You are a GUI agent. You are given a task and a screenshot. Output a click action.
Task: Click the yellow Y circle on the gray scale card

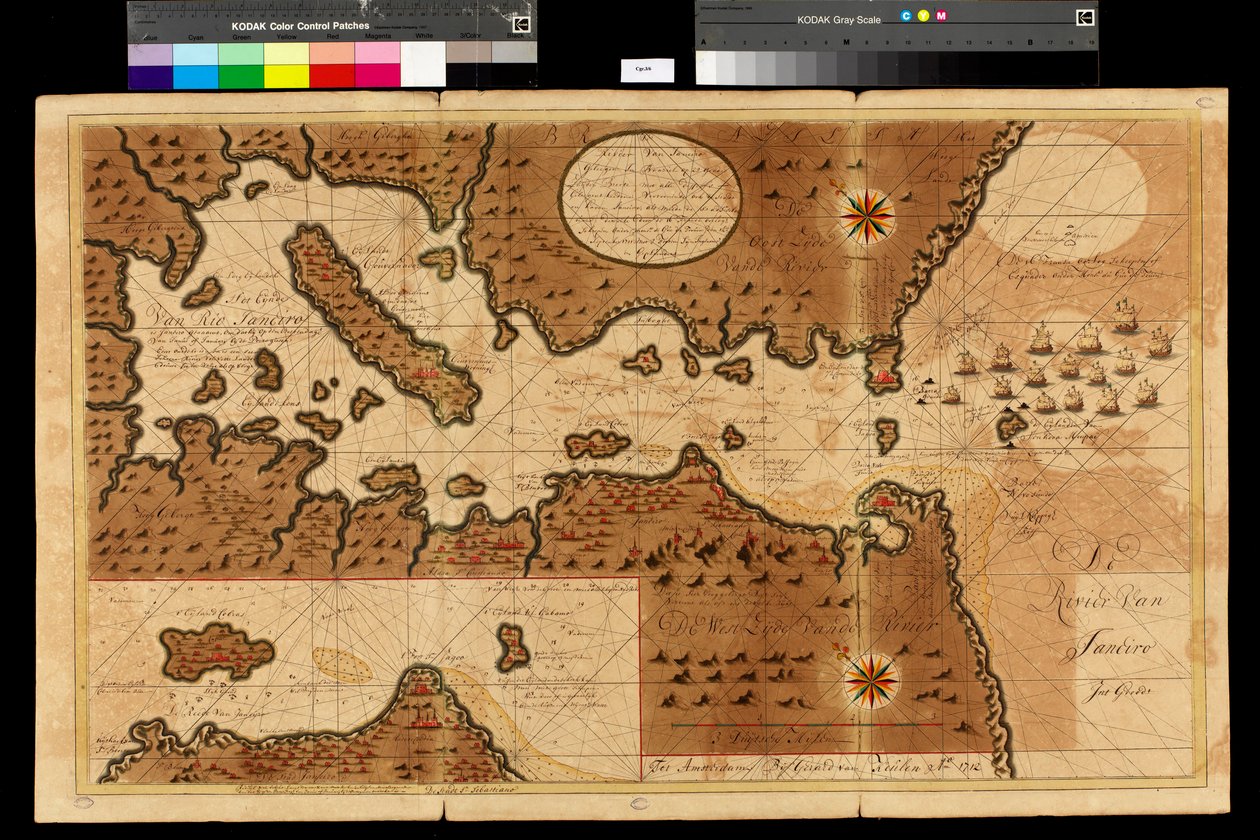[x=923, y=16]
